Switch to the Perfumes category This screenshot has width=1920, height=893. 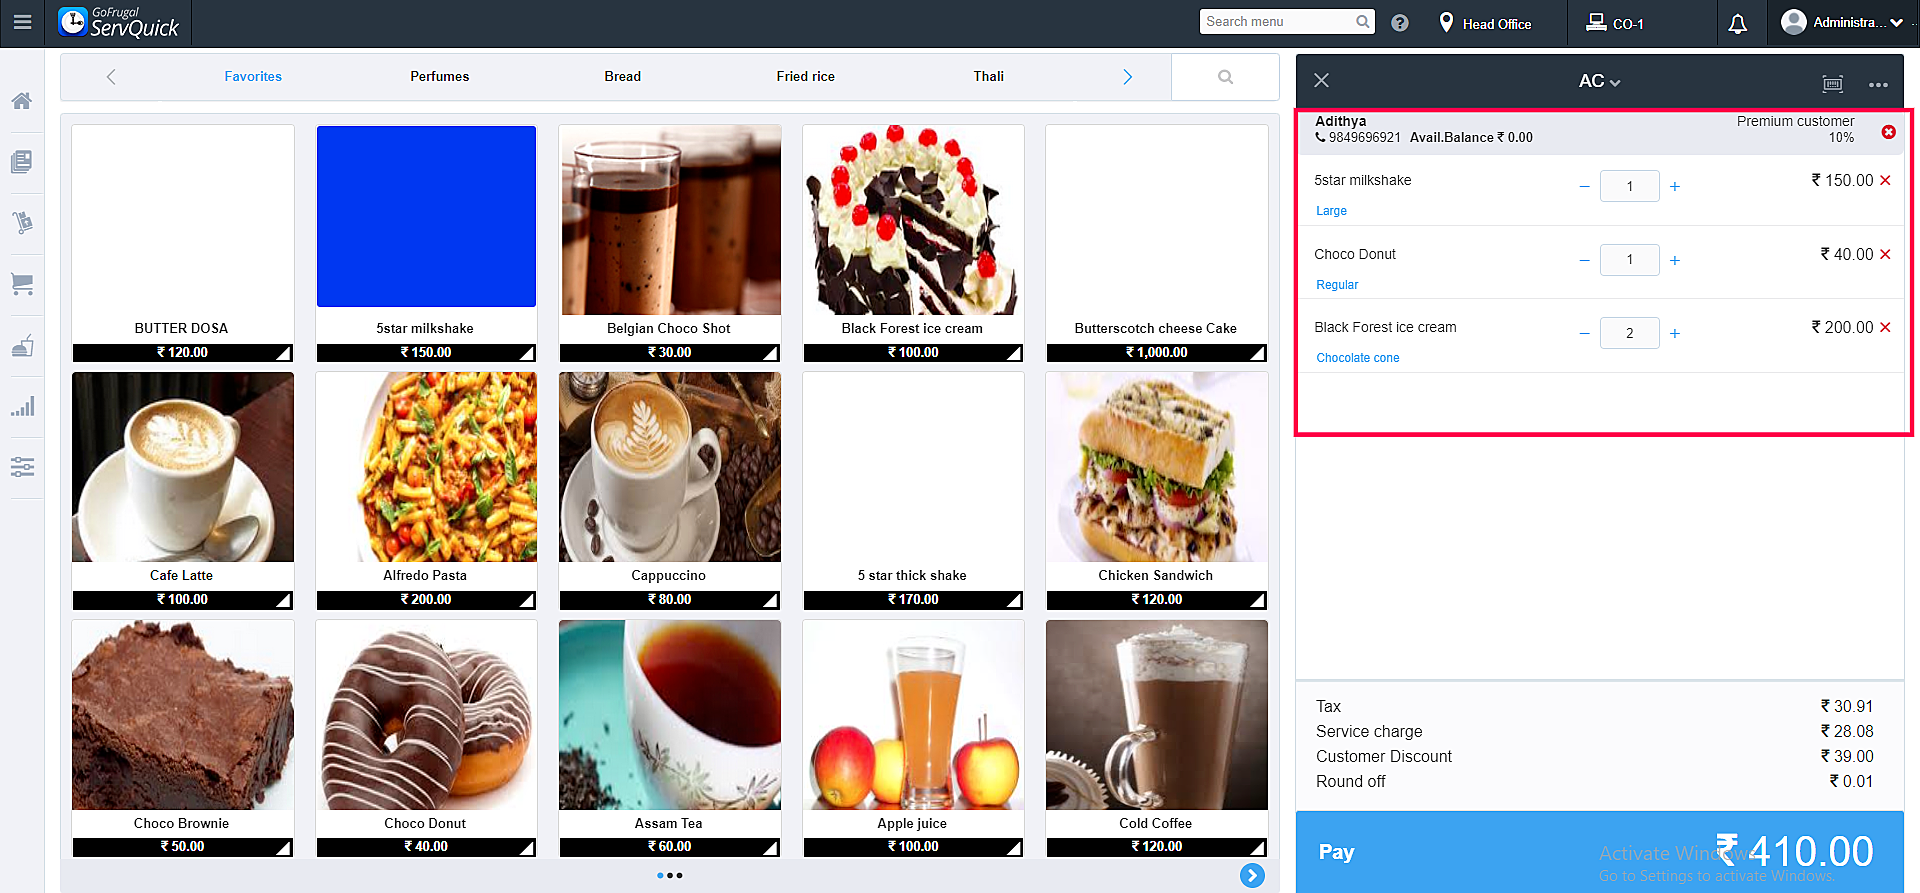tap(440, 77)
